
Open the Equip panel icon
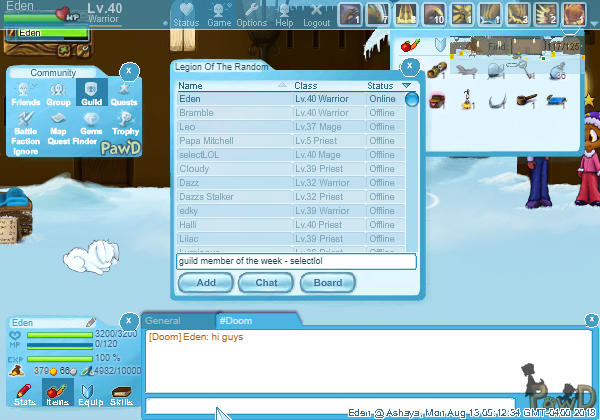(x=89, y=393)
